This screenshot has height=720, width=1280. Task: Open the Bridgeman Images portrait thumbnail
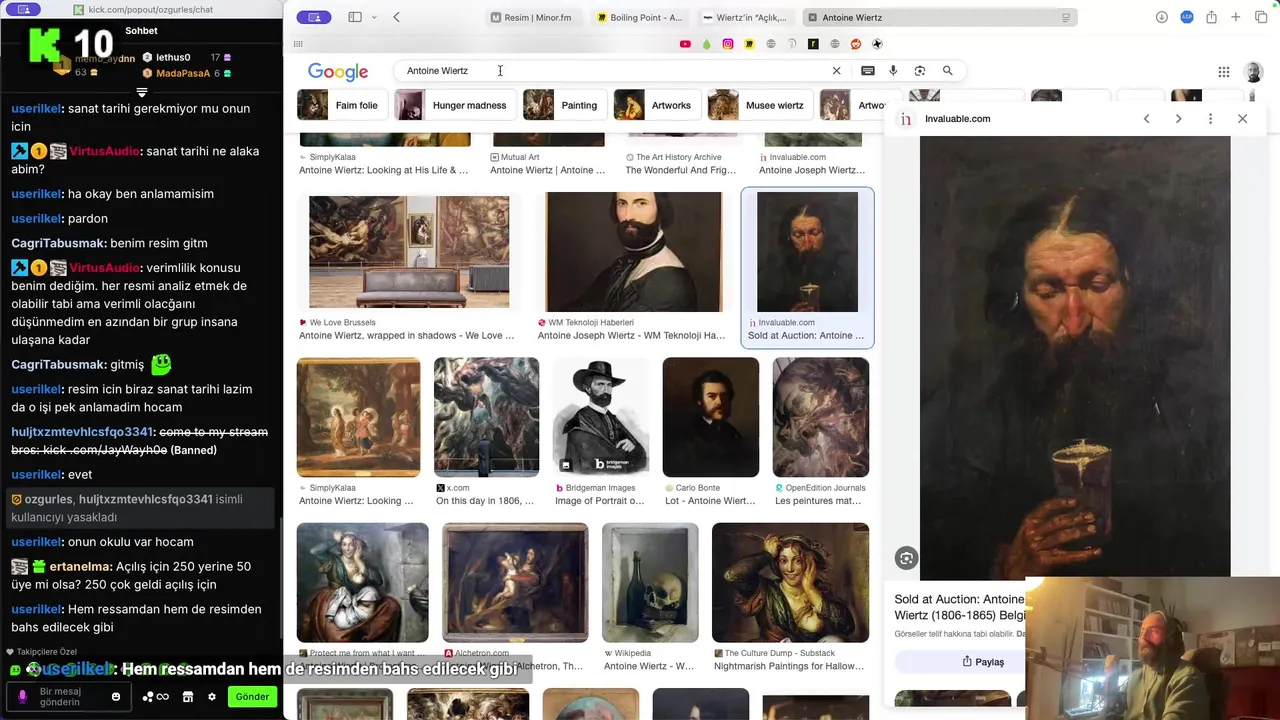click(600, 417)
